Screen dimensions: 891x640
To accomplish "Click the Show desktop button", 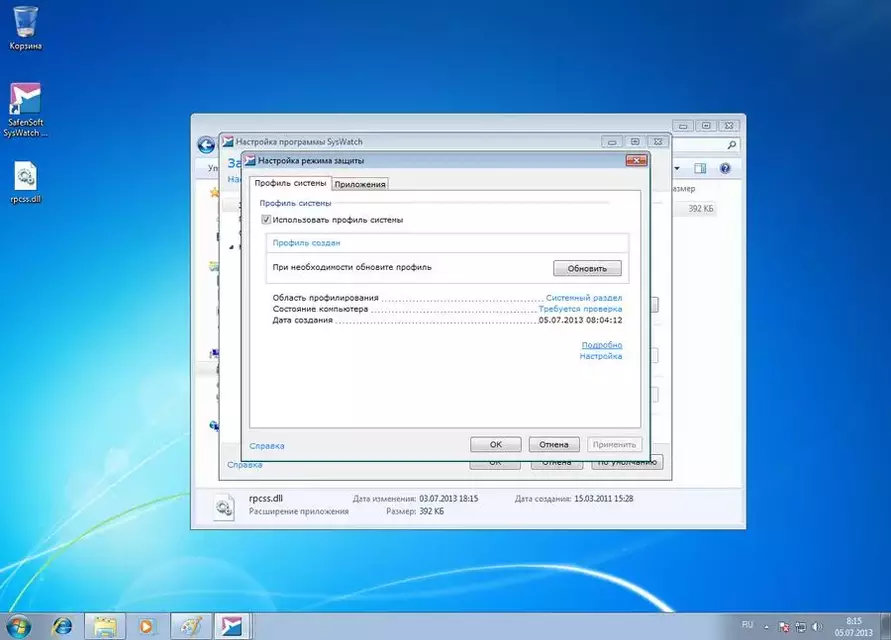I will (x=886, y=626).
